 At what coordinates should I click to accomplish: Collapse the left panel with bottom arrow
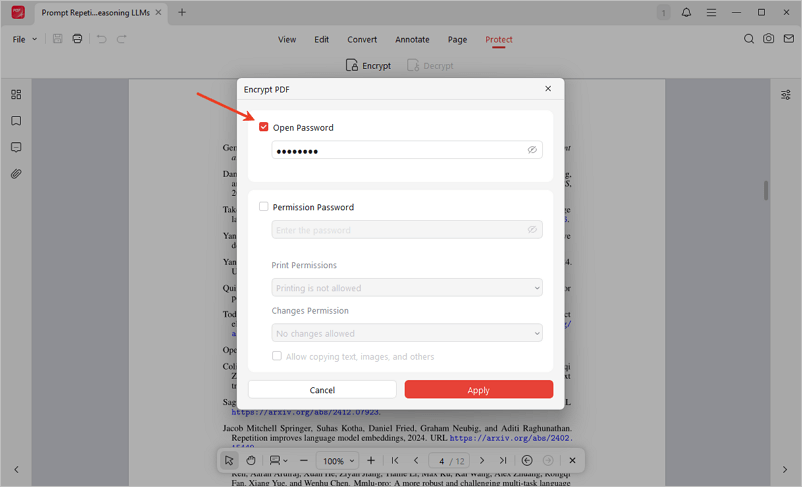(x=16, y=469)
